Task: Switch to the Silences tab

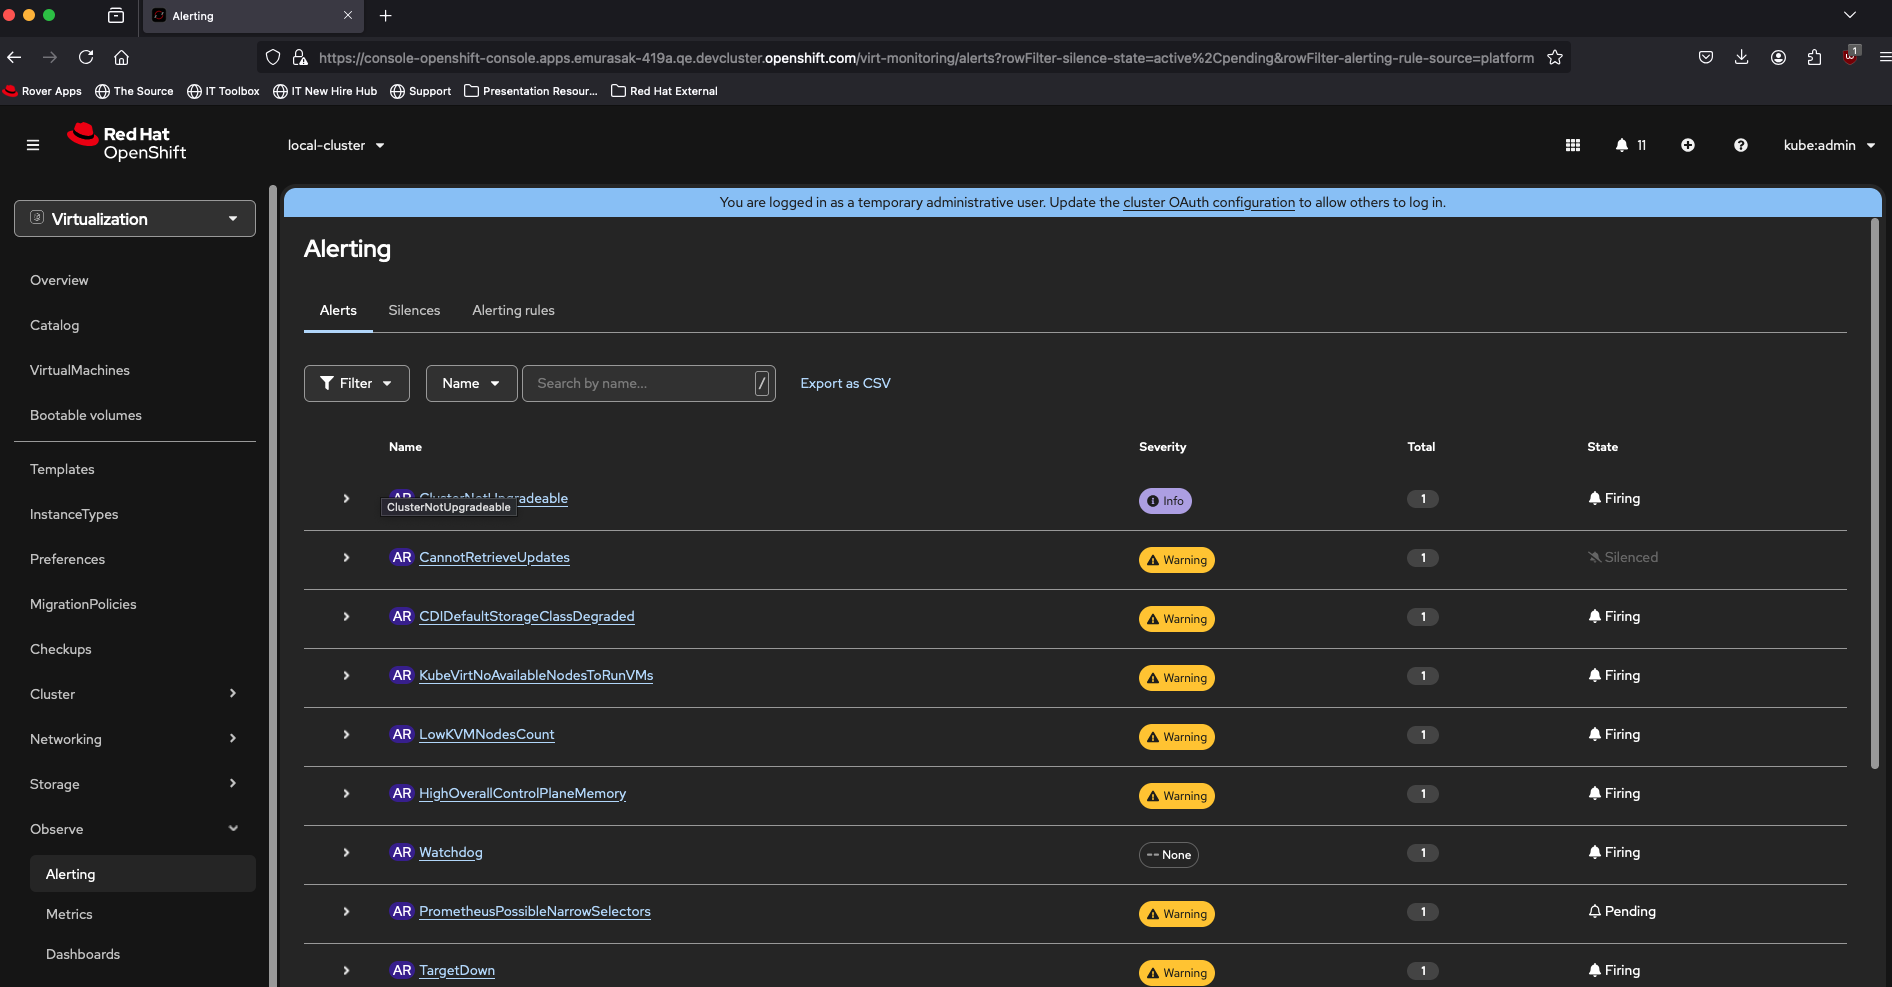Action: tap(414, 310)
